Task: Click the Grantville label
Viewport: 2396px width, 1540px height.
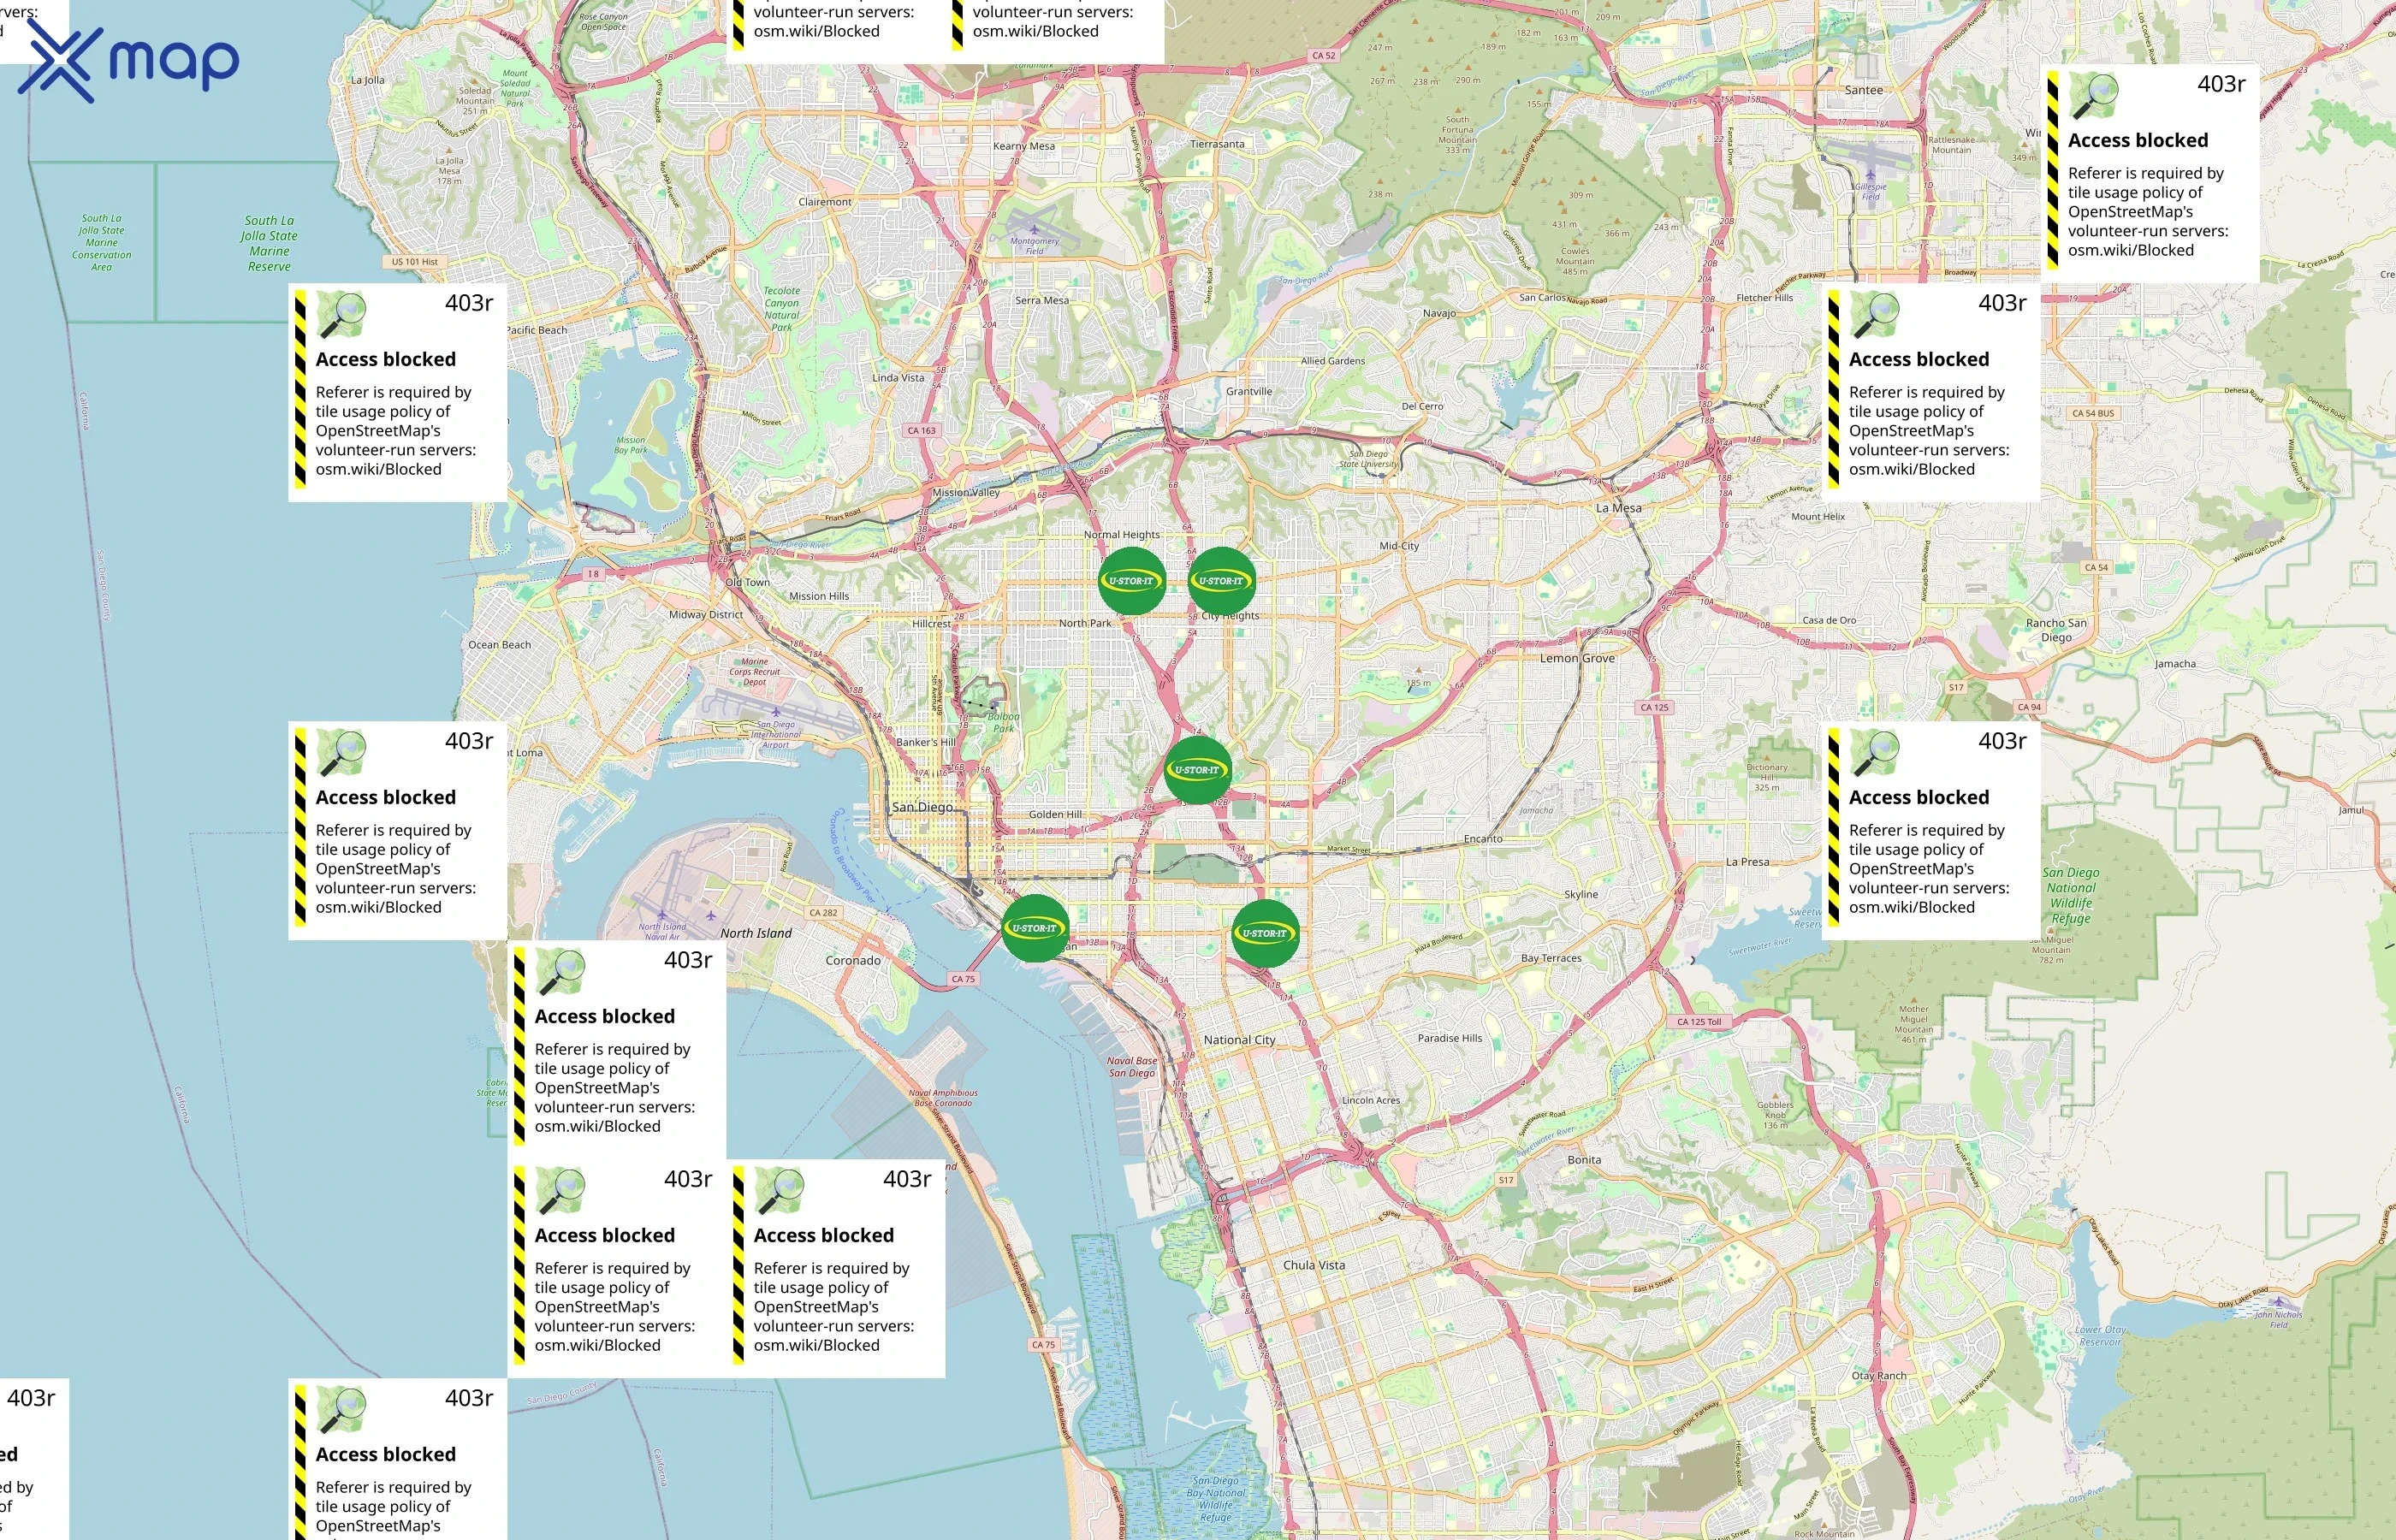Action: click(x=1249, y=391)
